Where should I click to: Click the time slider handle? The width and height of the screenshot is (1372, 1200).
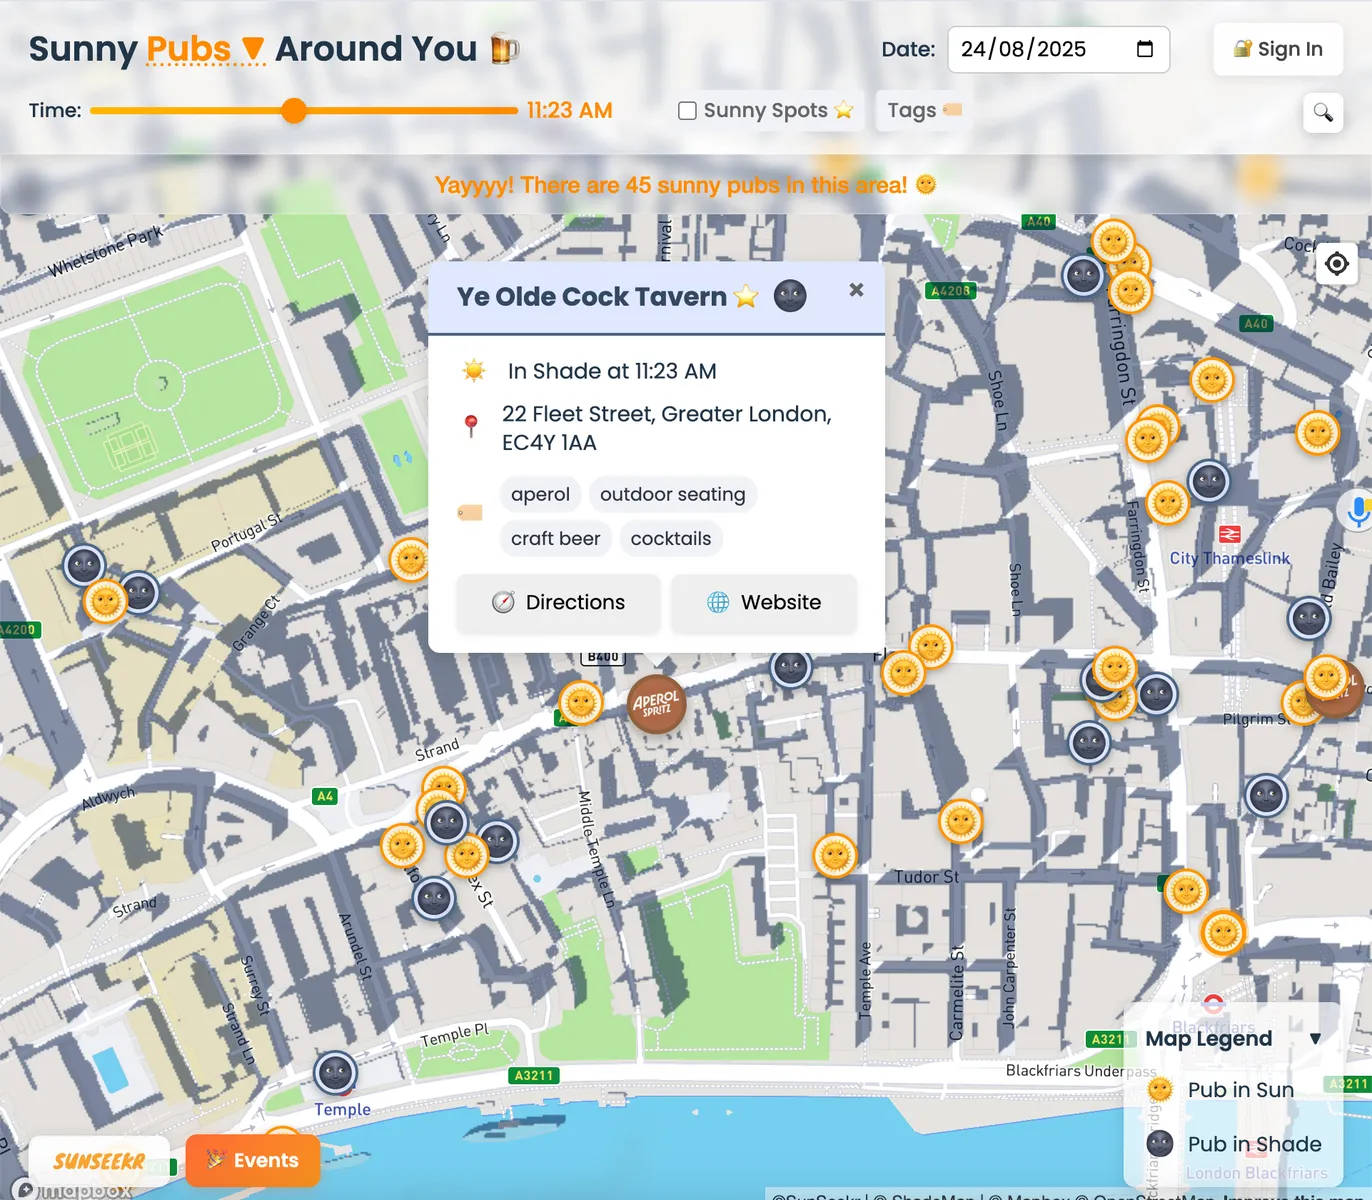point(293,111)
